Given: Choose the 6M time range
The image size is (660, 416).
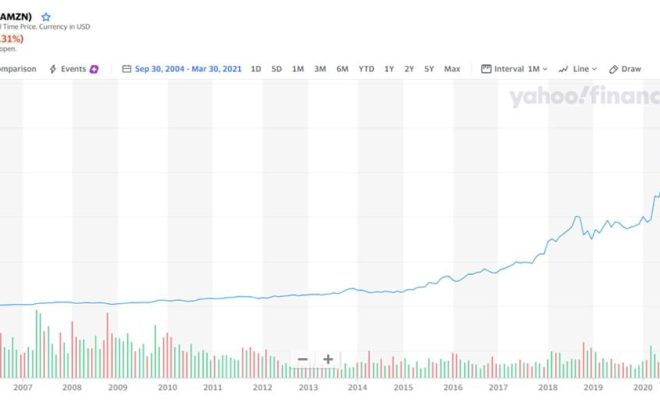Looking at the screenshot, I should click(342, 69).
